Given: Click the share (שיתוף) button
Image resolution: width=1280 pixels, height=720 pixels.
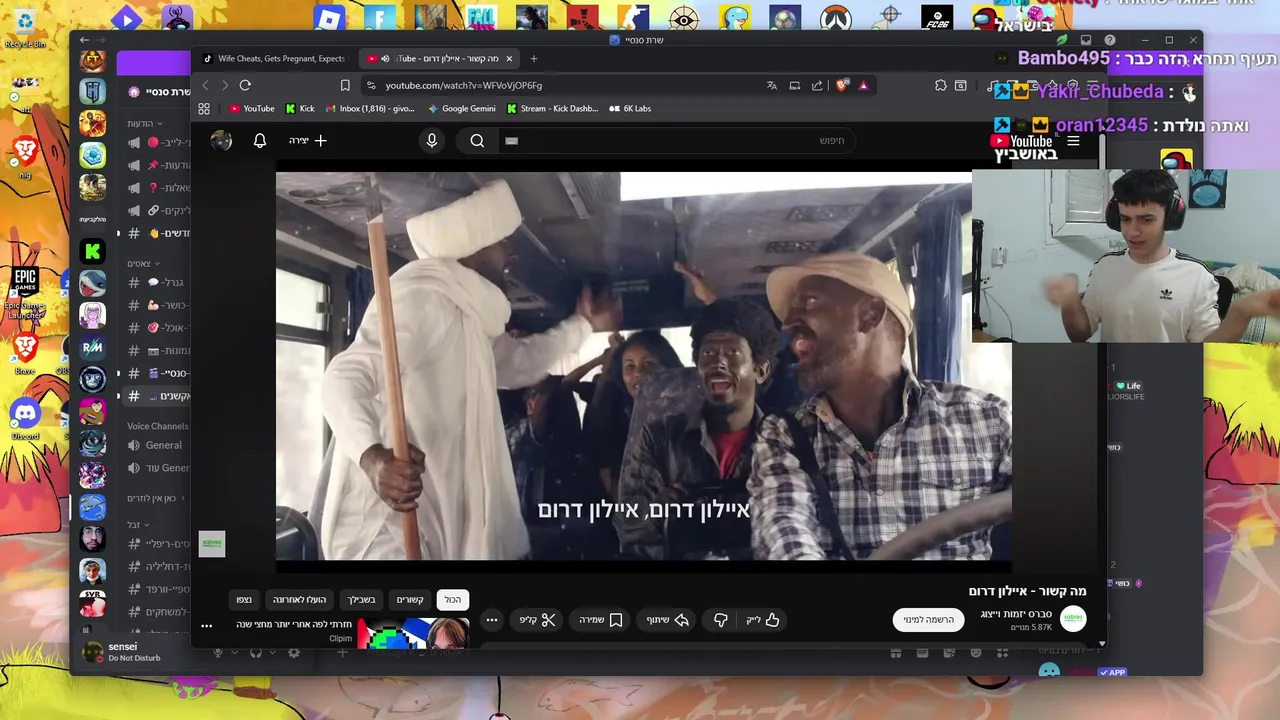Looking at the screenshot, I should [x=667, y=620].
